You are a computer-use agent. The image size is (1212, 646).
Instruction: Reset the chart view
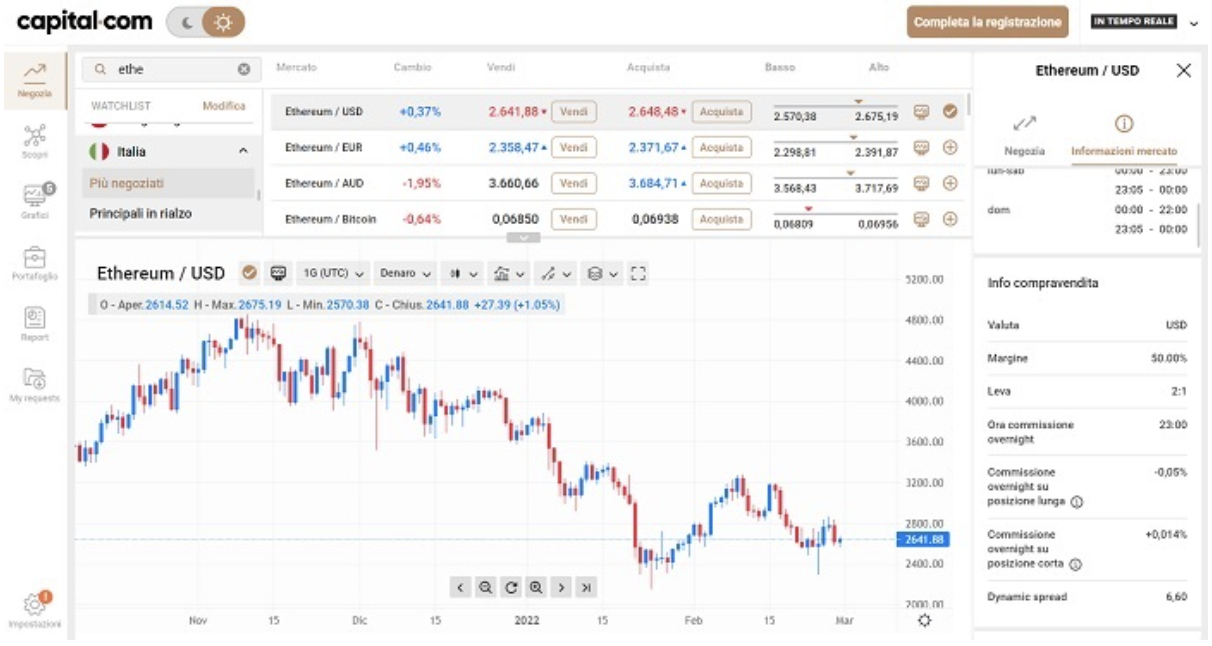tap(511, 588)
